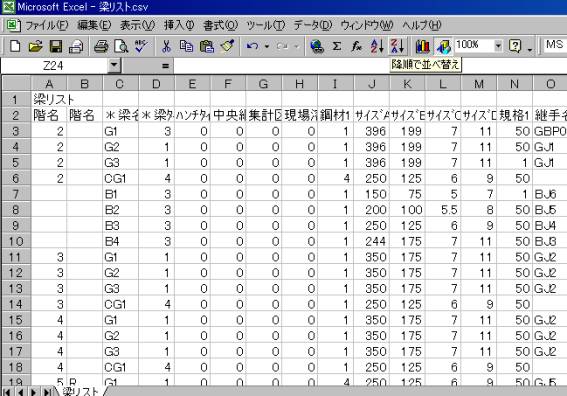Click the AutoSum sigma icon
This screenshot has height=396, width=567.
pyautogui.click(x=337, y=46)
